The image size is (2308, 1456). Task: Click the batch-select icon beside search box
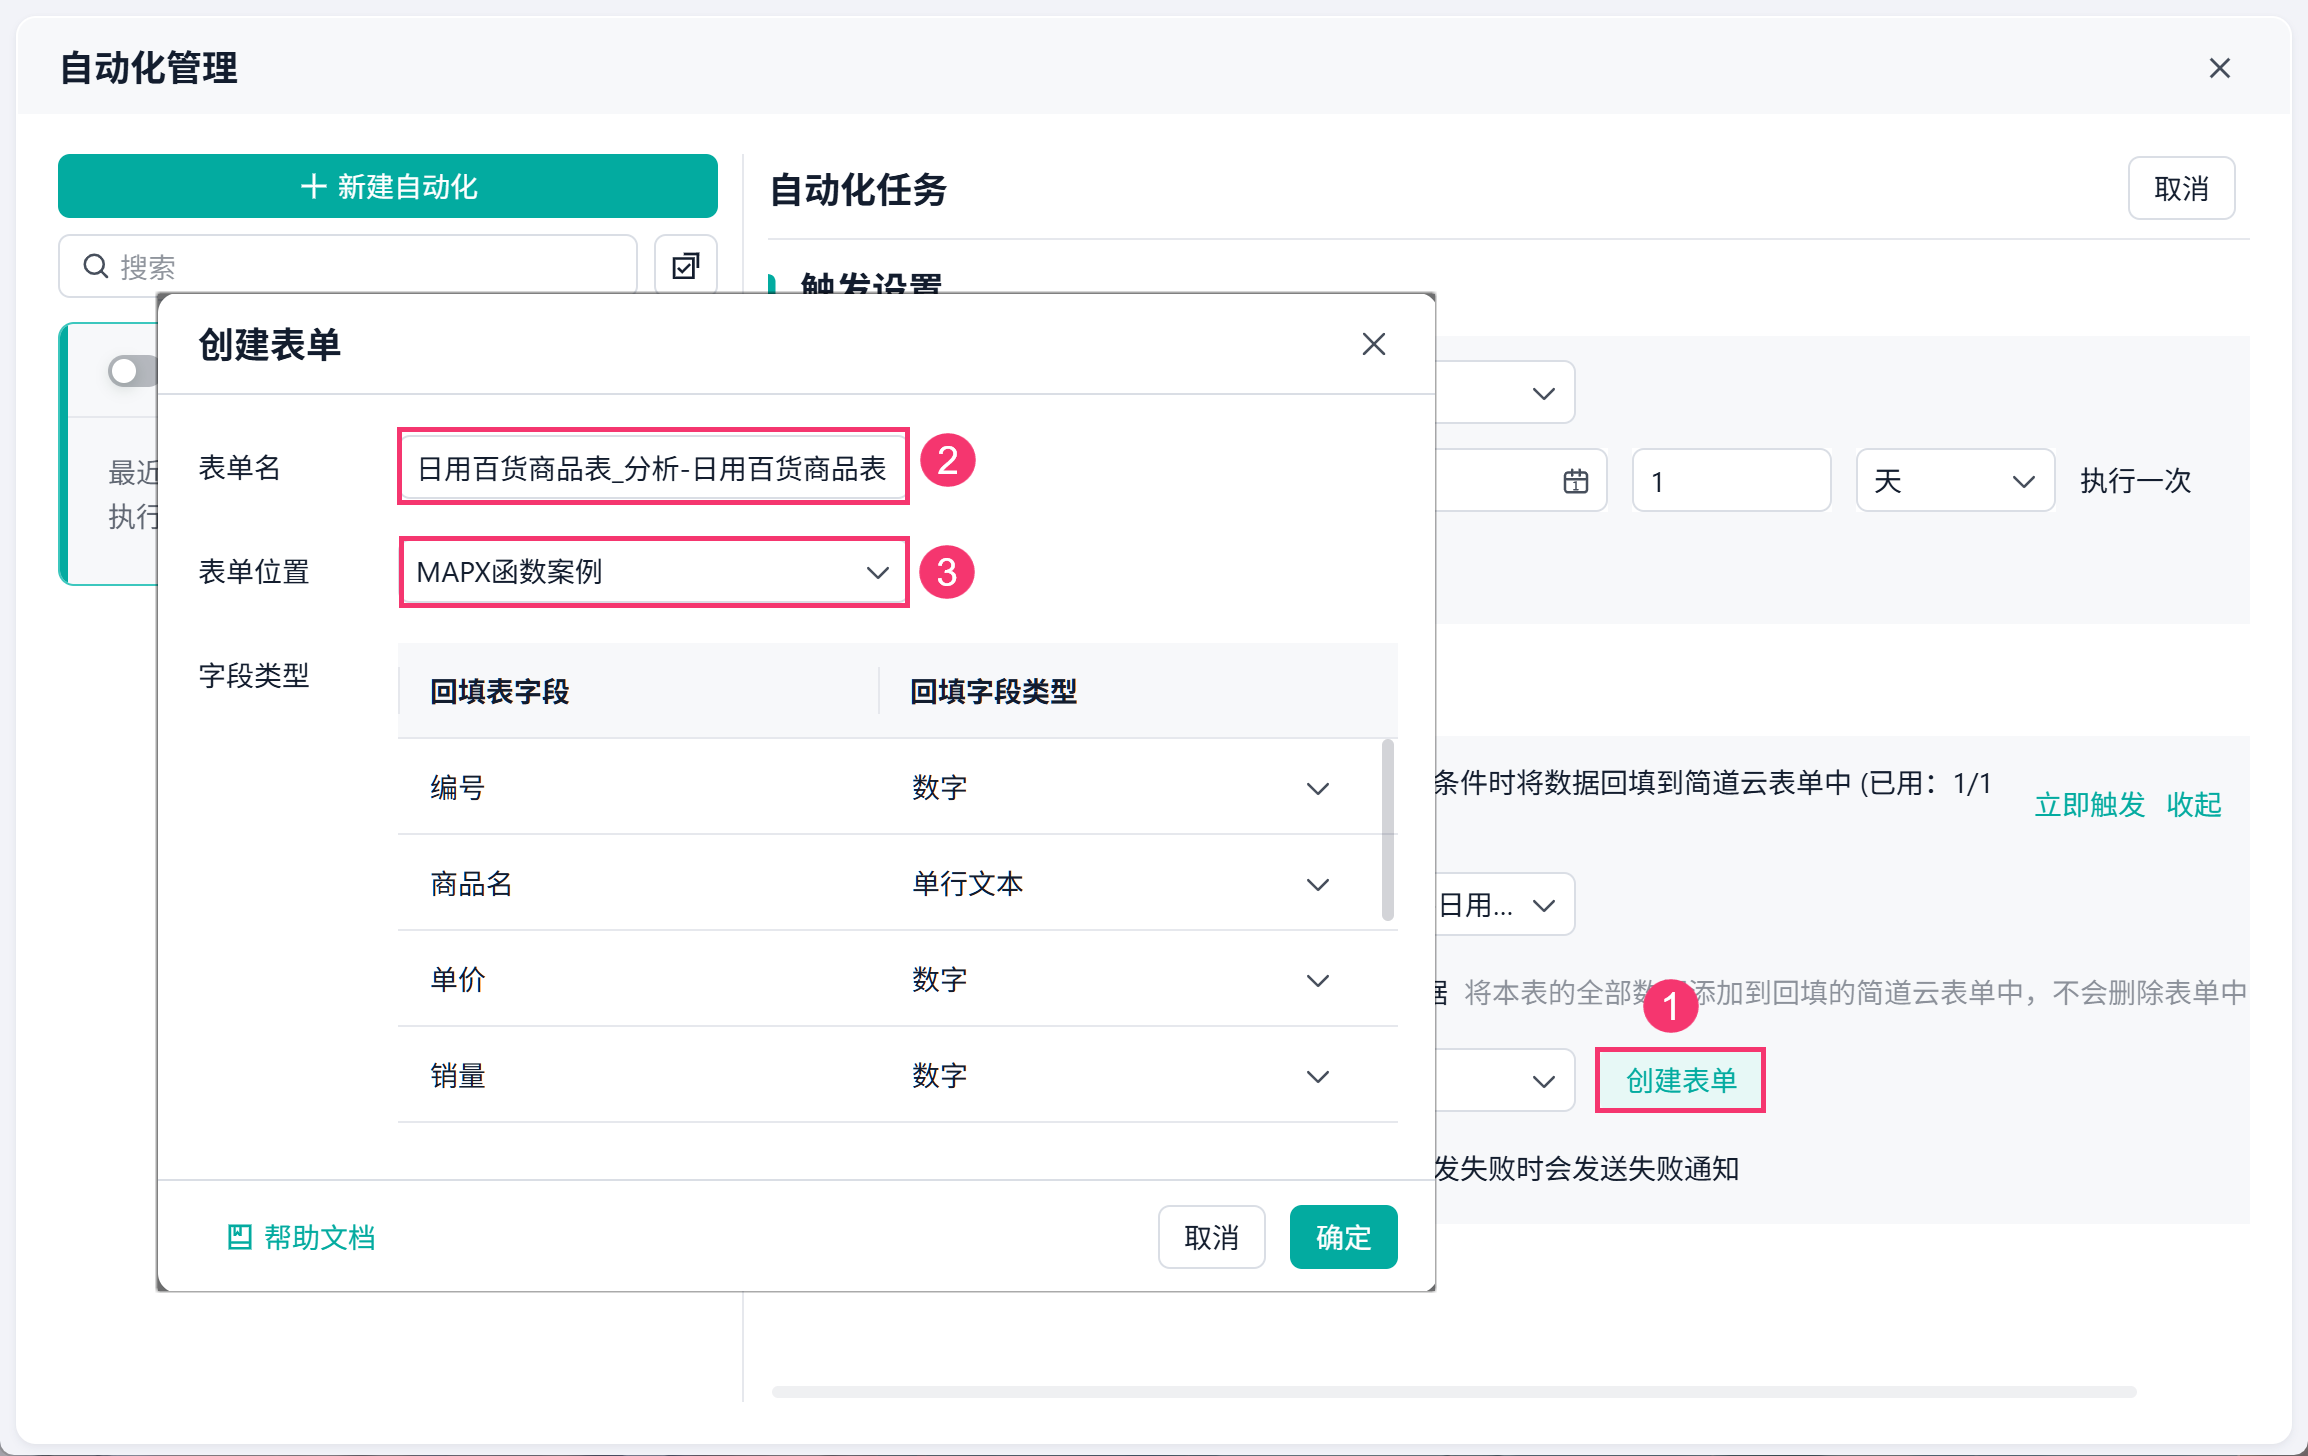[686, 266]
